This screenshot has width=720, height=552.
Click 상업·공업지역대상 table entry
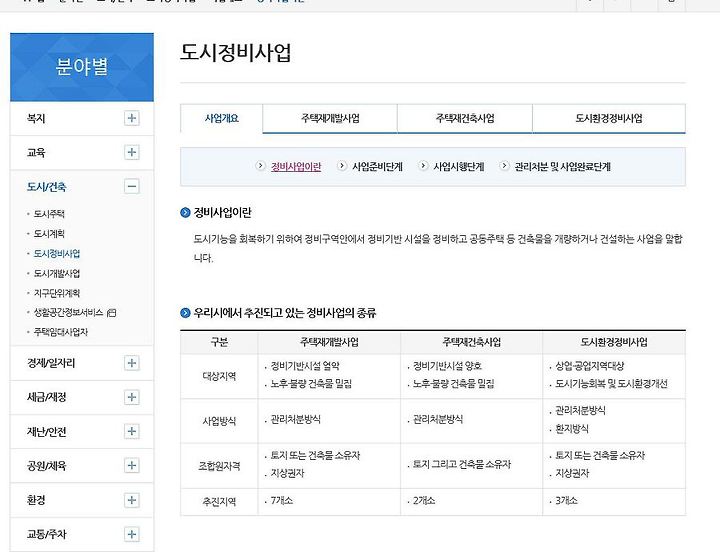pyautogui.click(x=590, y=366)
